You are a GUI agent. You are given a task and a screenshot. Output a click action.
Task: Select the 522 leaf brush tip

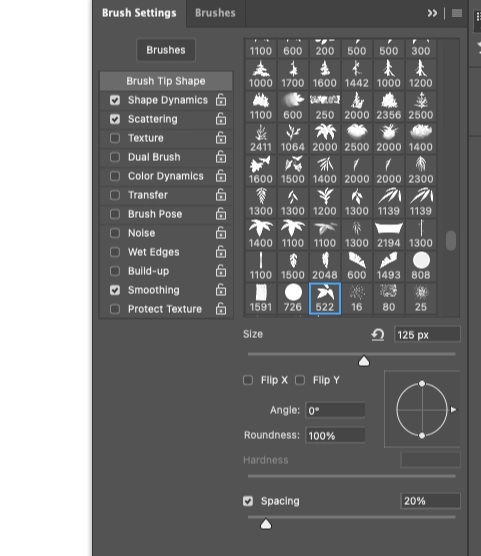click(325, 299)
